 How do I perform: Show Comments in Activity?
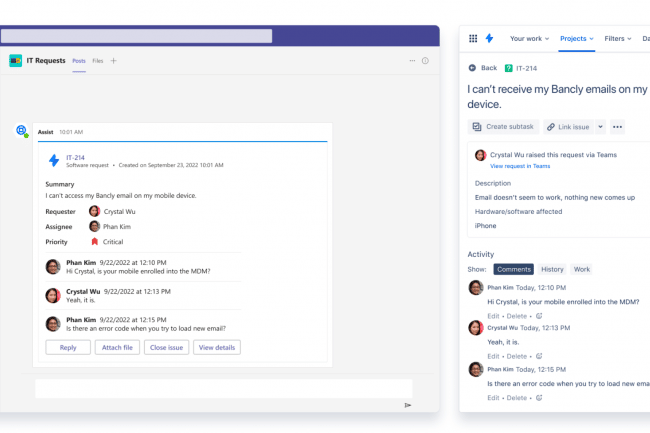pos(514,269)
